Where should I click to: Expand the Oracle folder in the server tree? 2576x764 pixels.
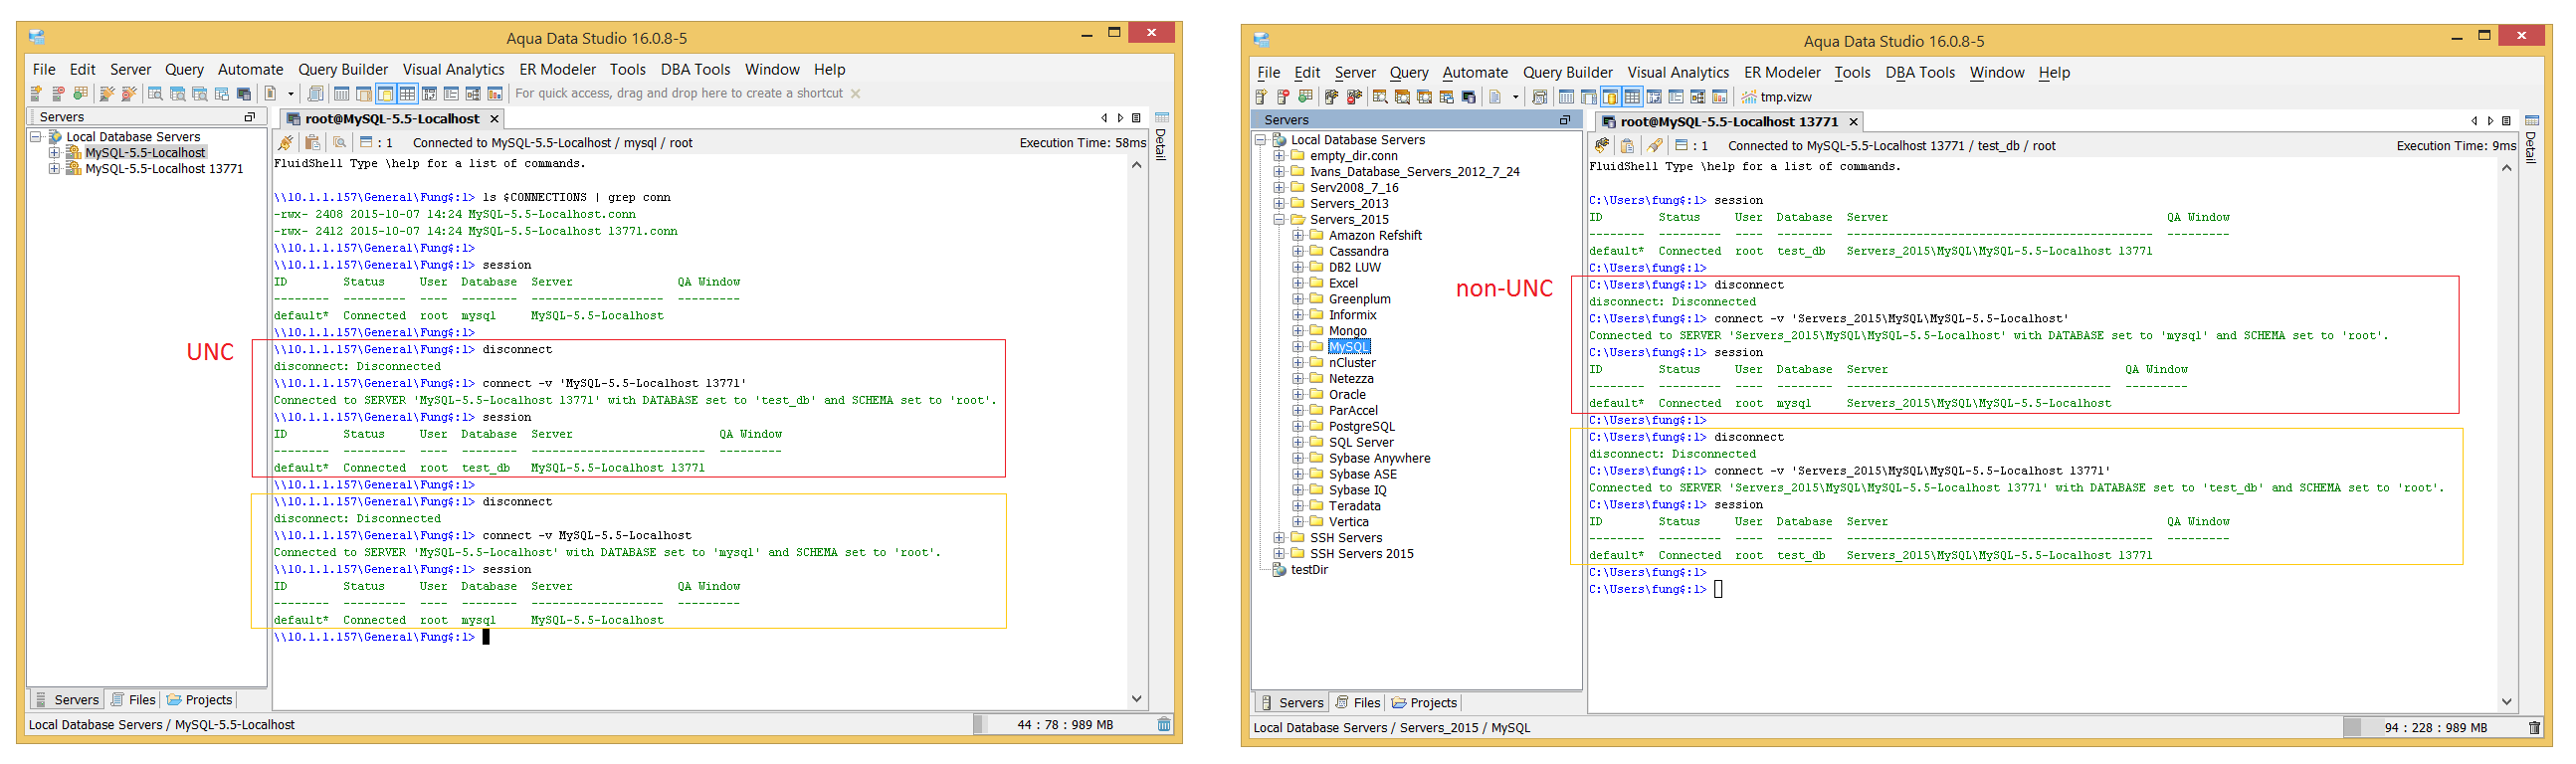pos(1298,395)
